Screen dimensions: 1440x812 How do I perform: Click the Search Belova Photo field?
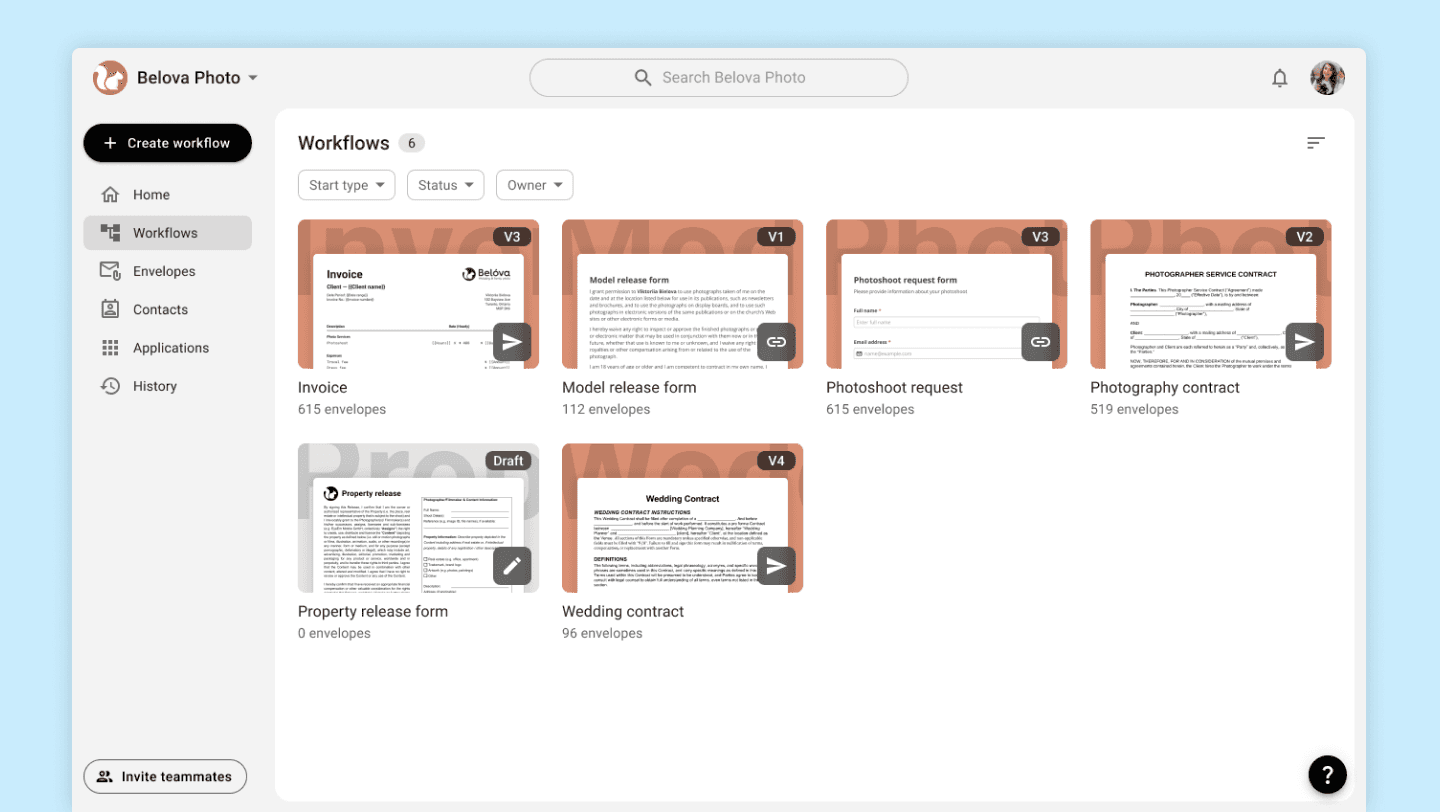click(x=719, y=78)
